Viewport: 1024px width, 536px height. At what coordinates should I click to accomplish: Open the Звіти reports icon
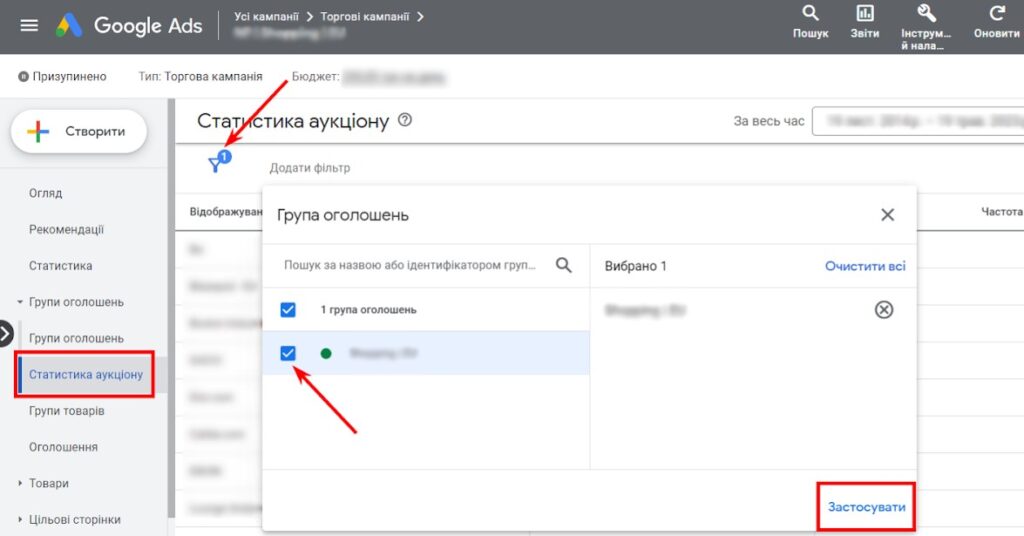(x=865, y=22)
